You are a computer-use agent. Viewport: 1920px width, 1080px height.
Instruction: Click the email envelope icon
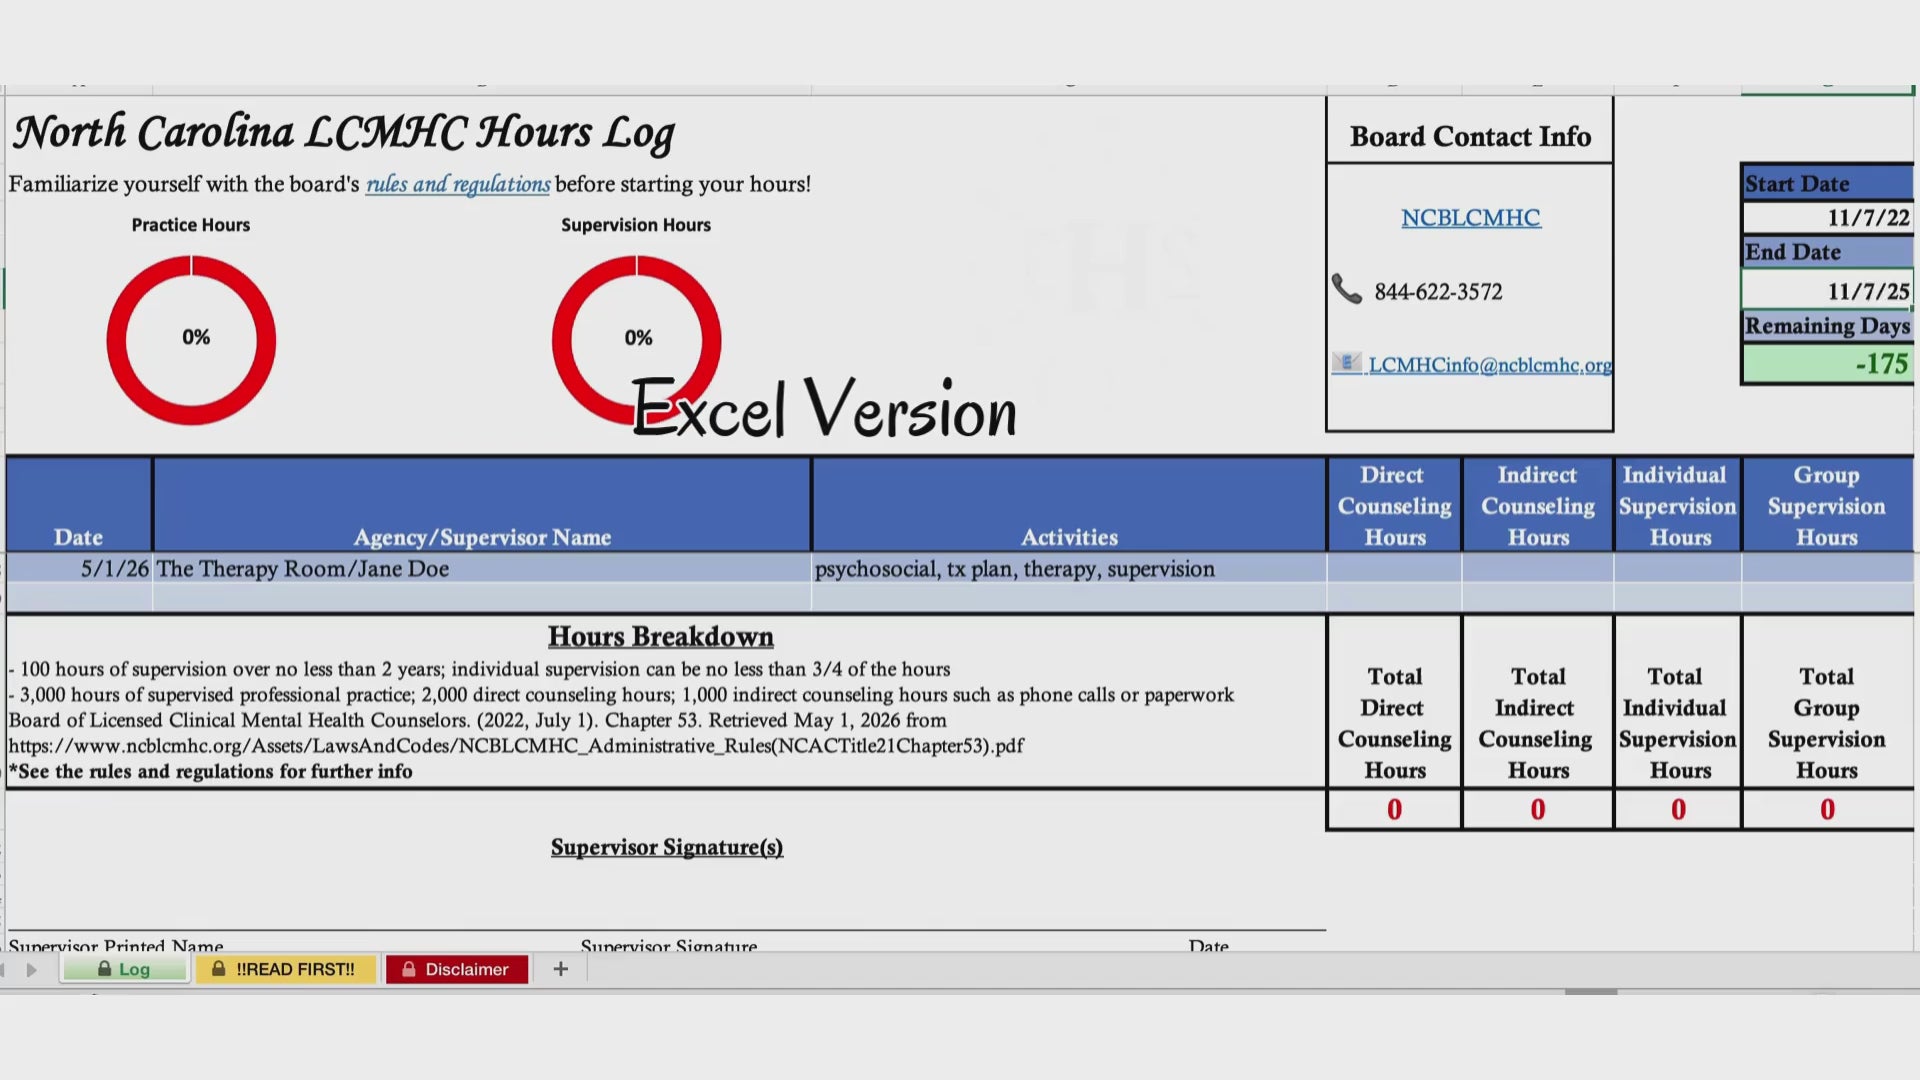(x=1347, y=363)
